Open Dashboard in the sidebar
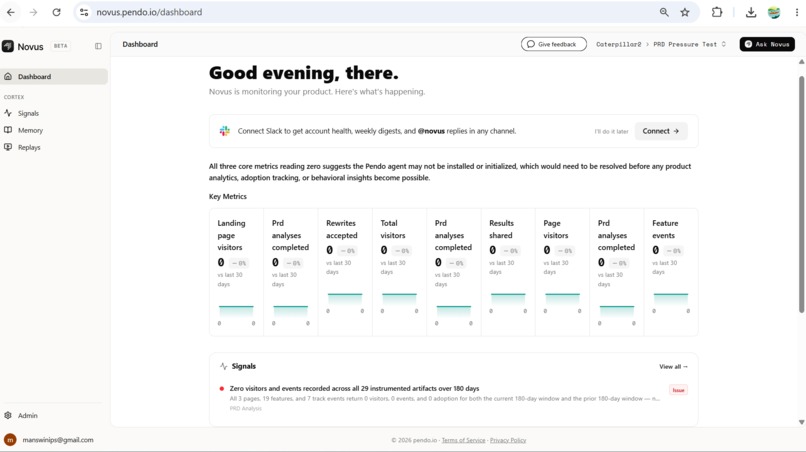Screen dimensions: 806x452 54,77
